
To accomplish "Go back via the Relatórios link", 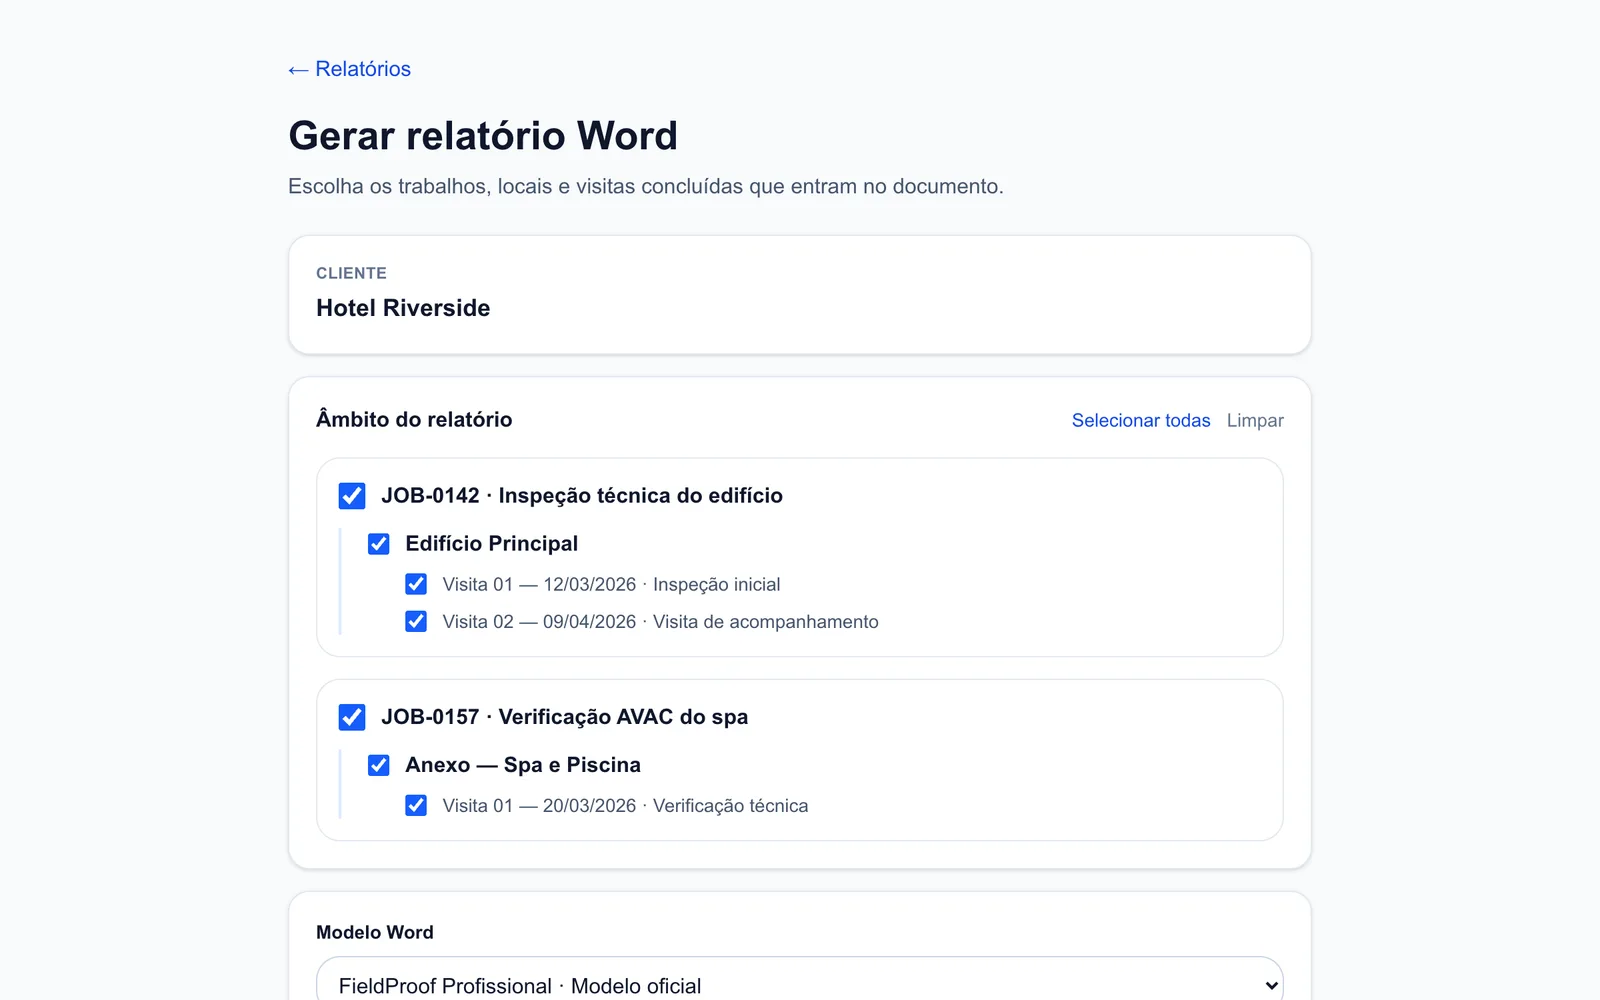I will [x=349, y=69].
